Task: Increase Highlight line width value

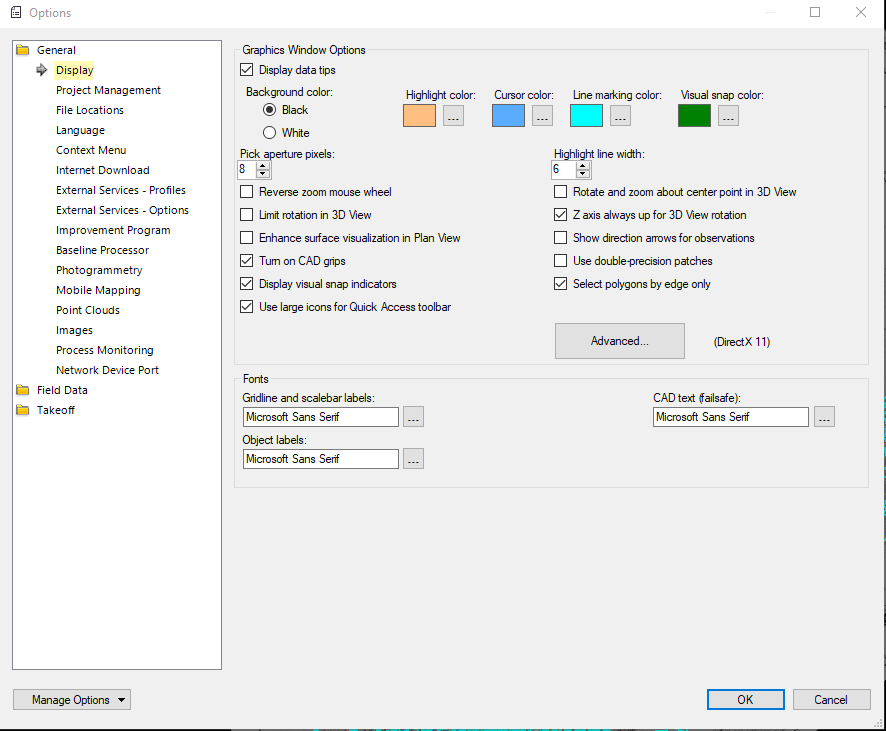Action: (x=583, y=166)
